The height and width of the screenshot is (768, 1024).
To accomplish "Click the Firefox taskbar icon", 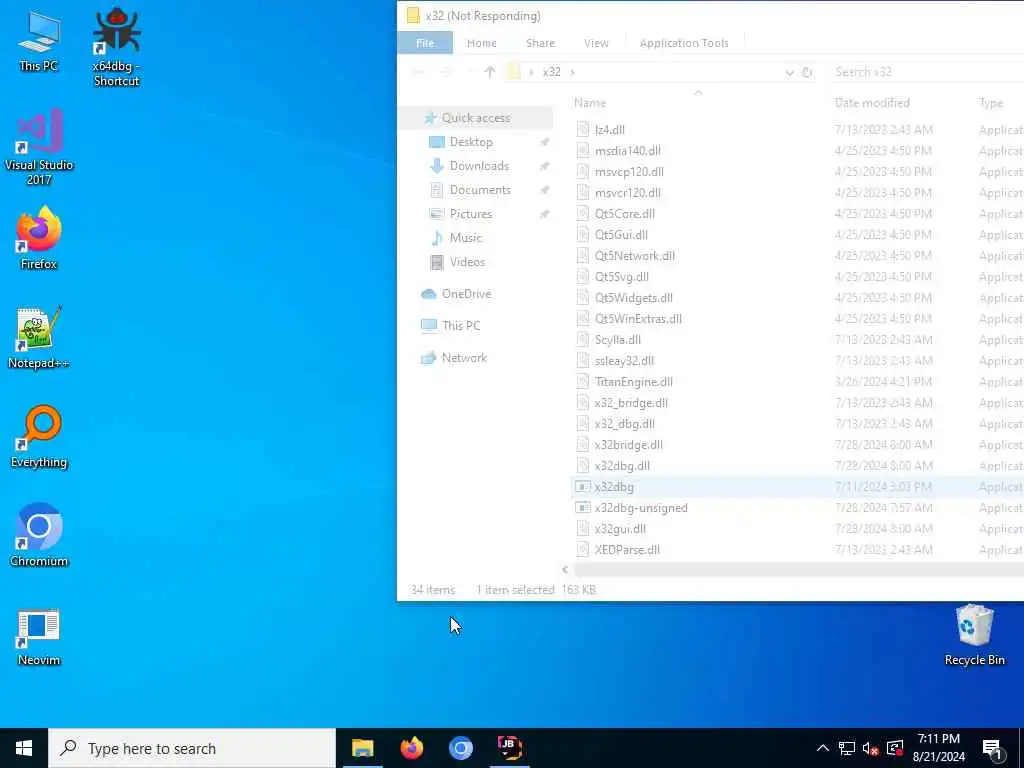I will 411,748.
